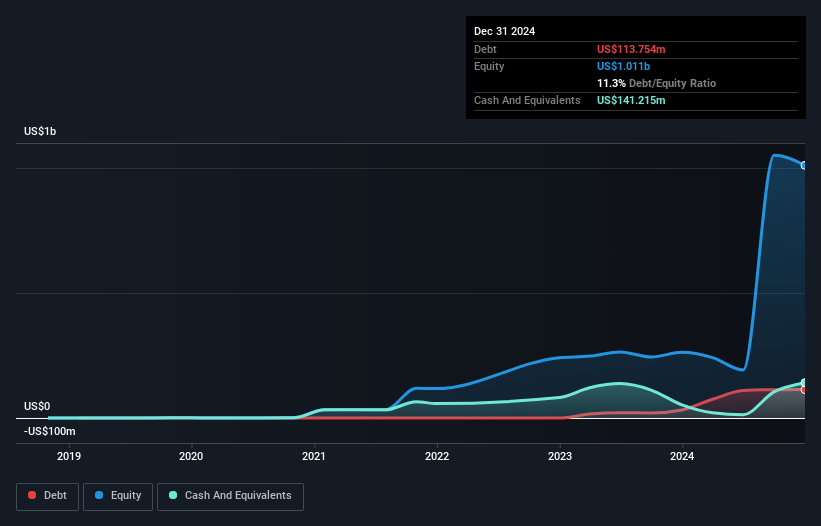Click the 11.3% Debt/Equity Ratio text
This screenshot has height=526, width=821.
[656, 83]
